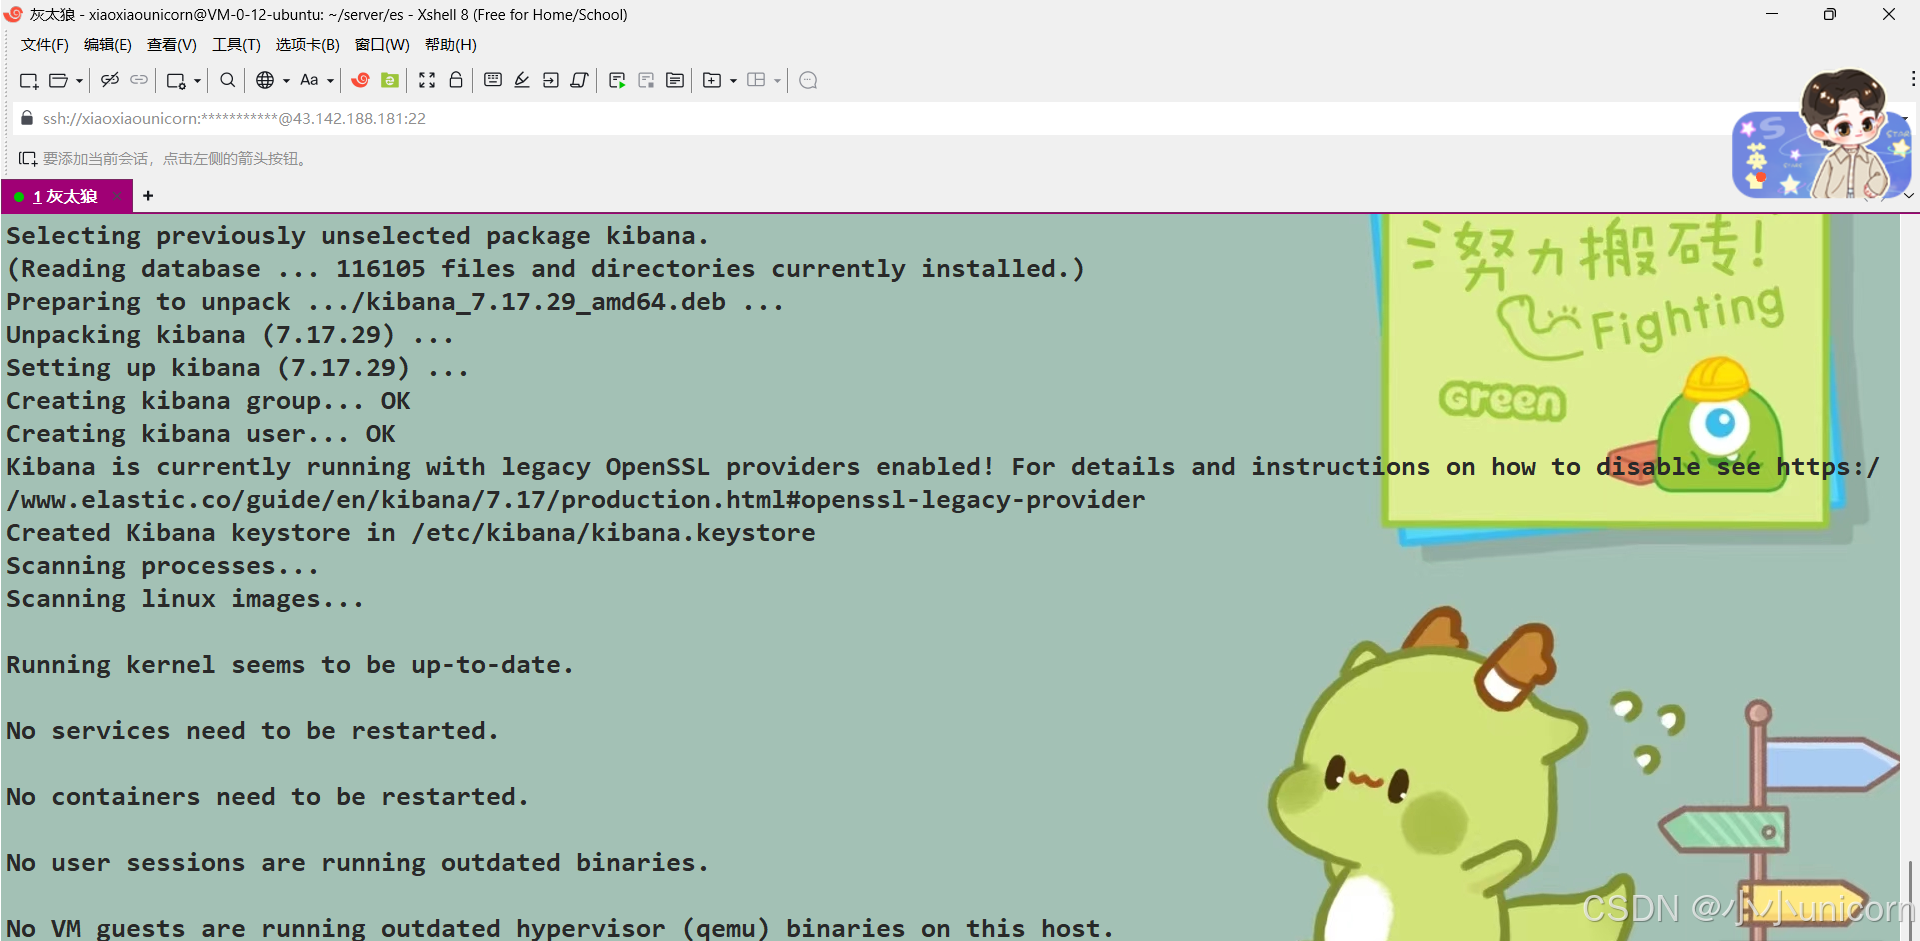Screen dimensions: 1920x941
Task: Launch Xftp via the green toolbar icon
Action: click(390, 80)
